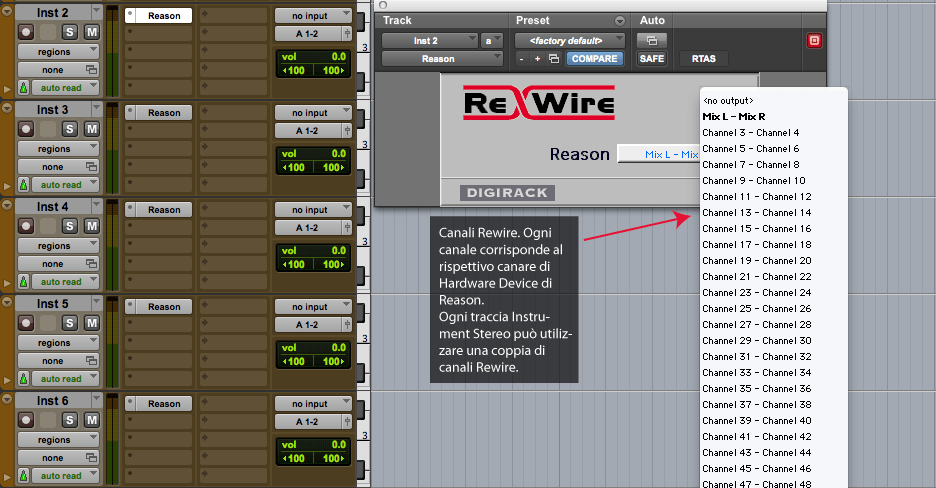
Task: Open Inst 2 auto read automation dropdown
Action: click(65, 88)
